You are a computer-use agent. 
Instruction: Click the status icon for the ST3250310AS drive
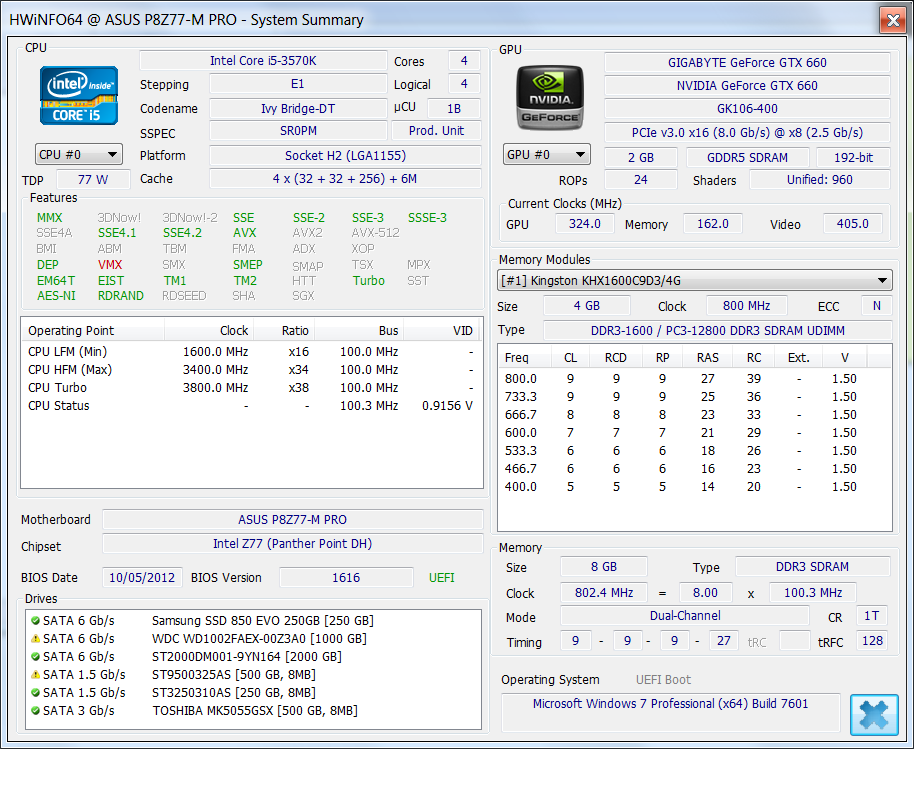click(x=35, y=693)
